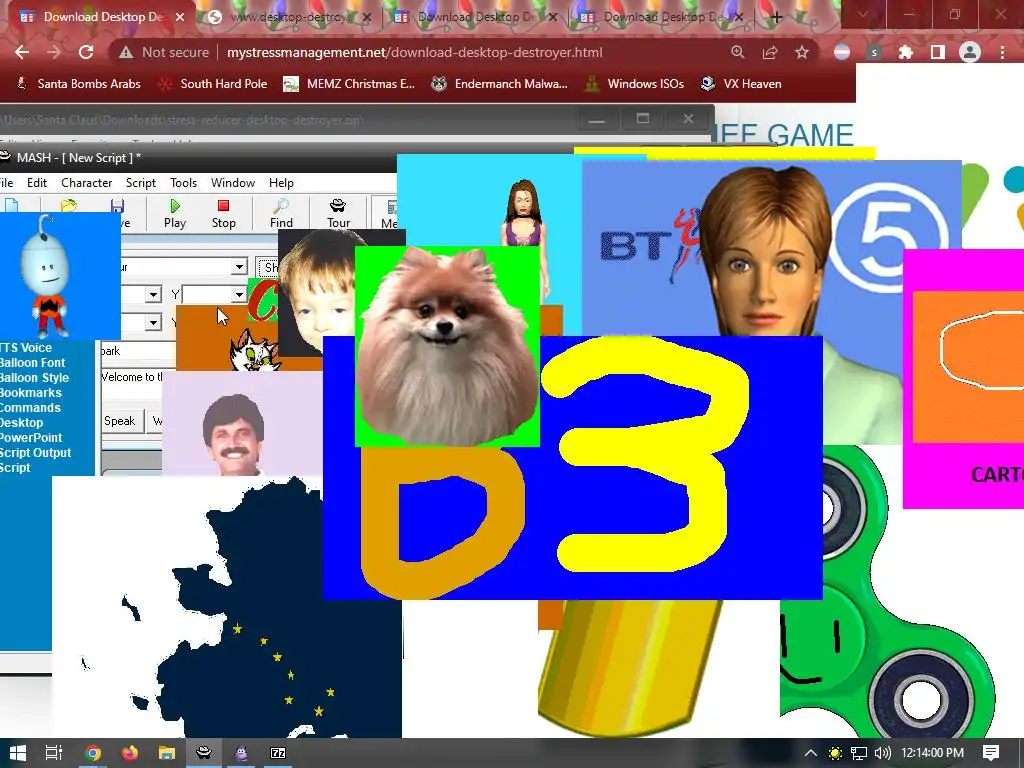
Task: Select PowerPoint in MASH list
Action: click(31, 438)
